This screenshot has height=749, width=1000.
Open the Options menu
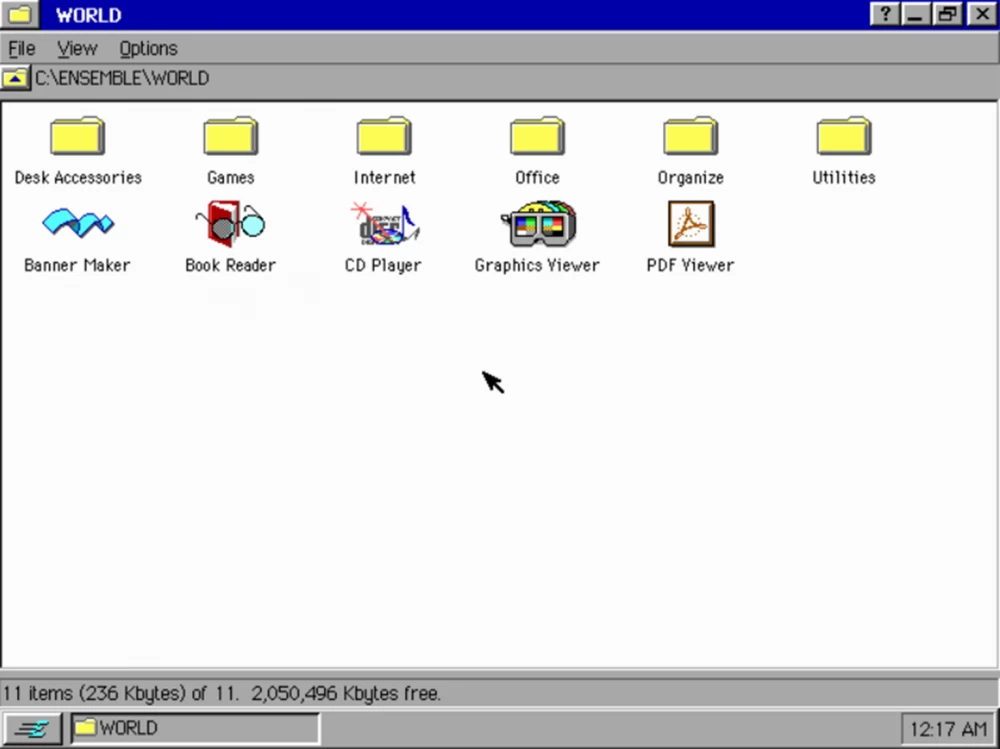[147, 48]
